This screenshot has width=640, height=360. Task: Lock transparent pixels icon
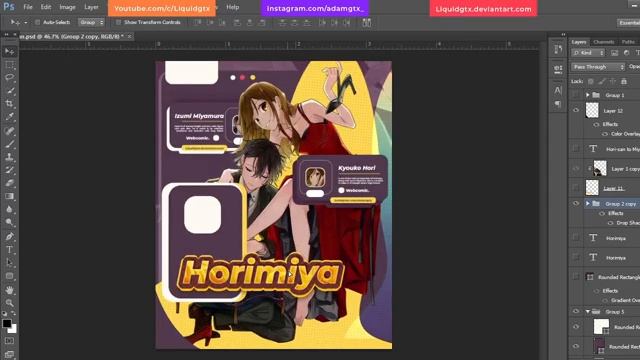point(591,81)
